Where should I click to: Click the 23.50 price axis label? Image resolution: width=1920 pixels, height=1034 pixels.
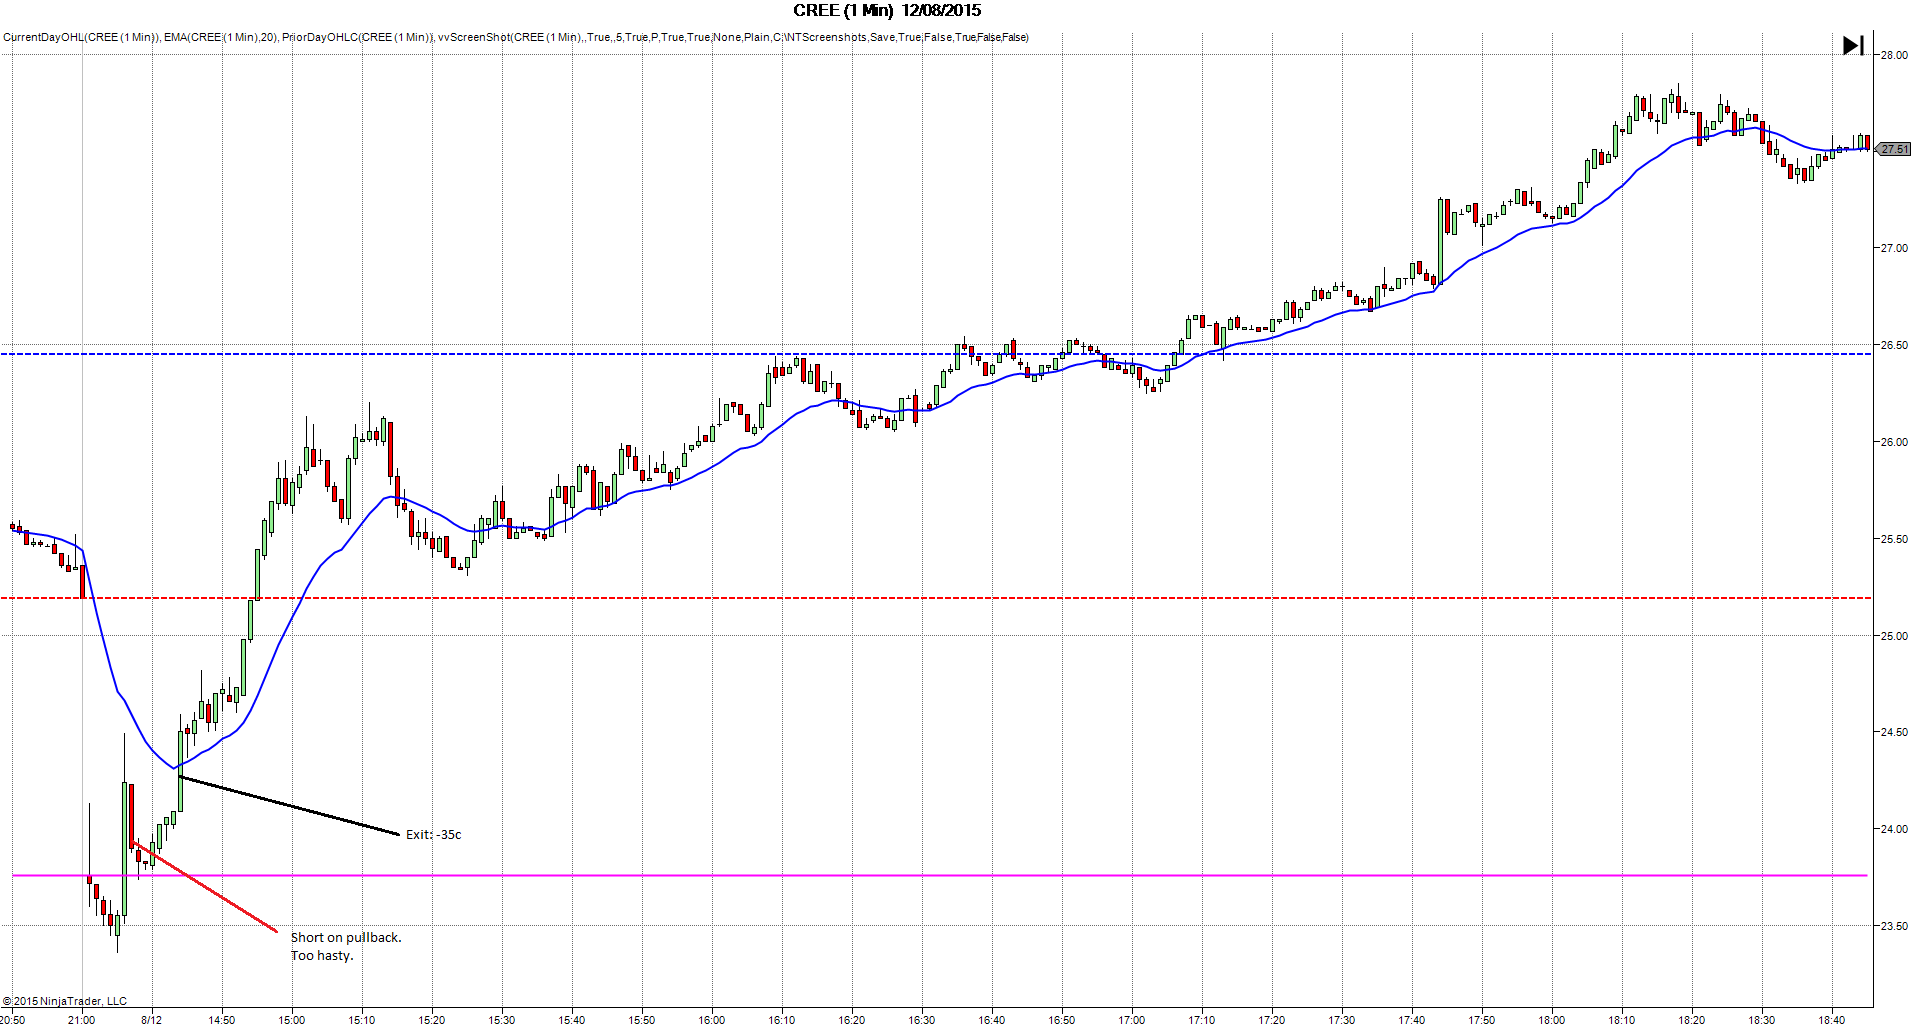click(x=1894, y=926)
